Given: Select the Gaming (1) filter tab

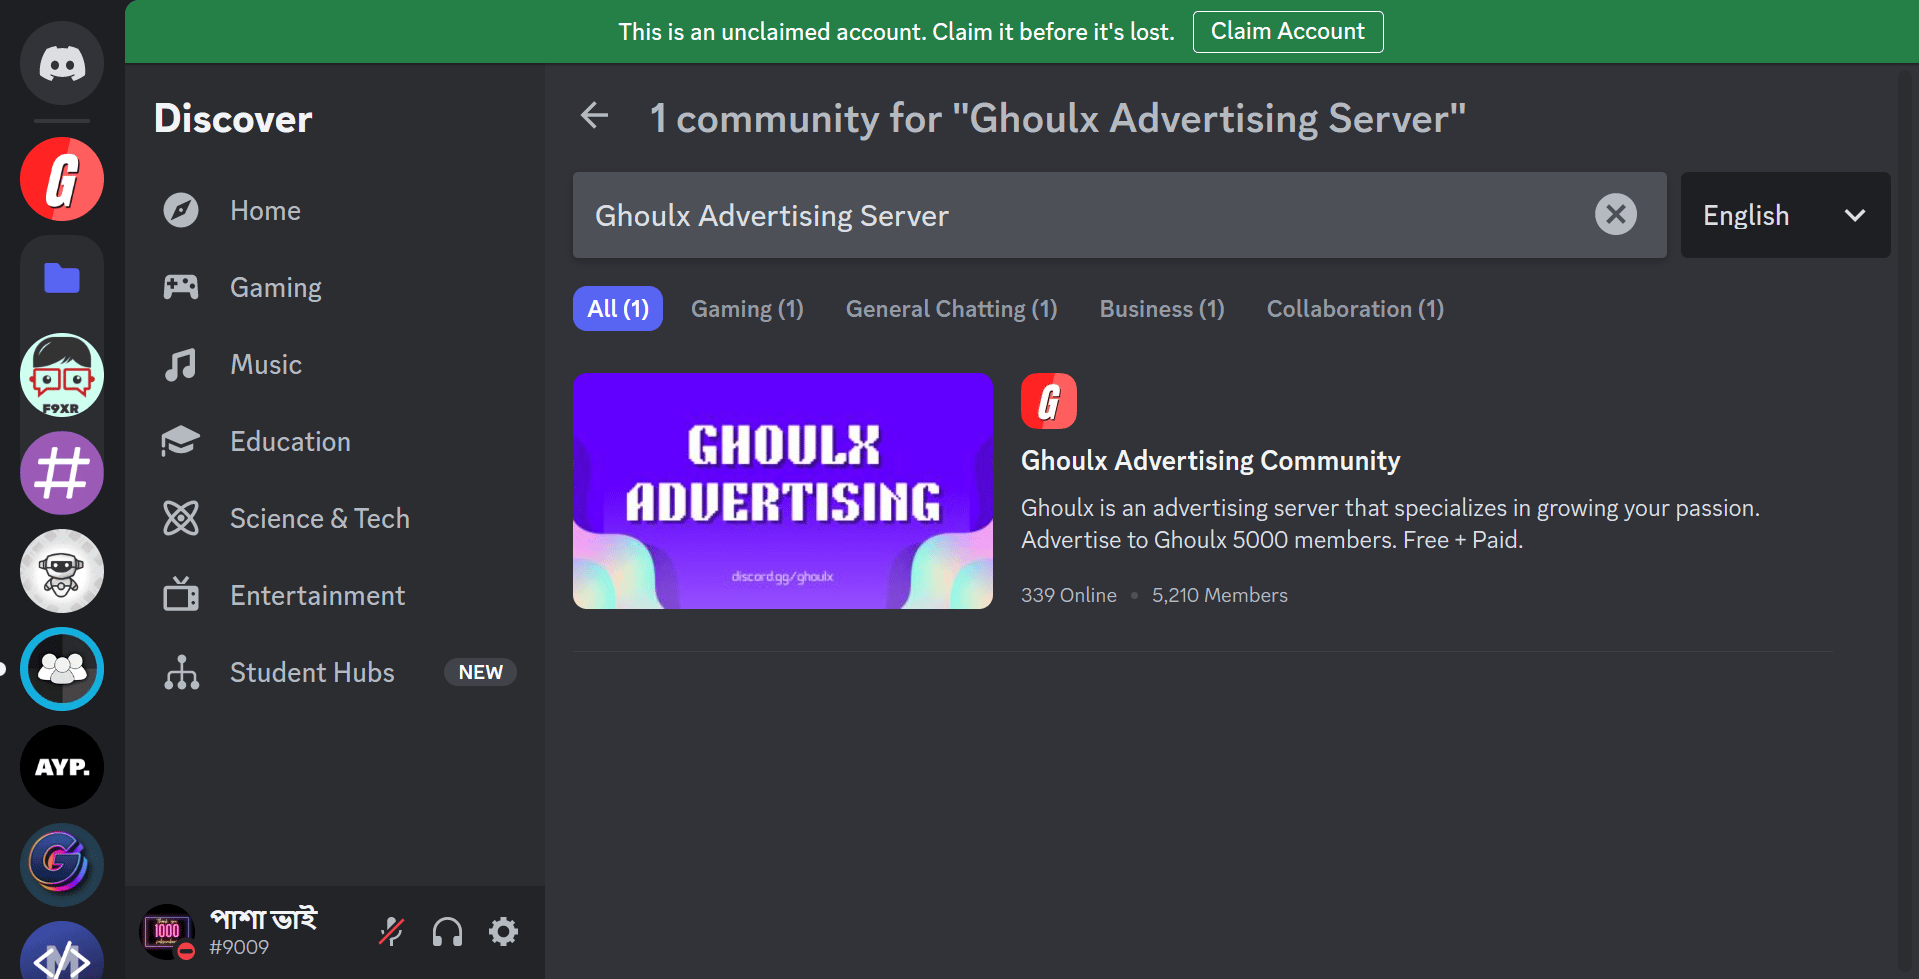Looking at the screenshot, I should 747,309.
